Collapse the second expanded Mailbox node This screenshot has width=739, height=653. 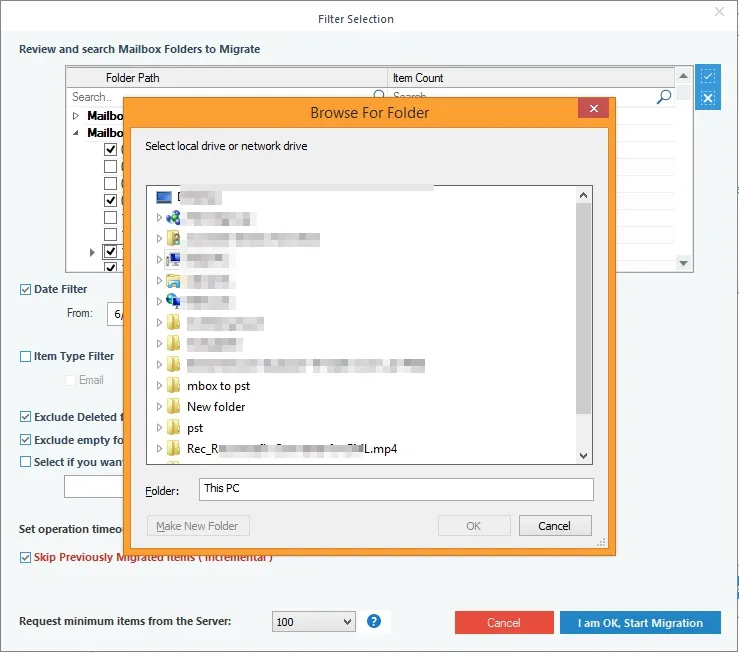click(x=76, y=133)
